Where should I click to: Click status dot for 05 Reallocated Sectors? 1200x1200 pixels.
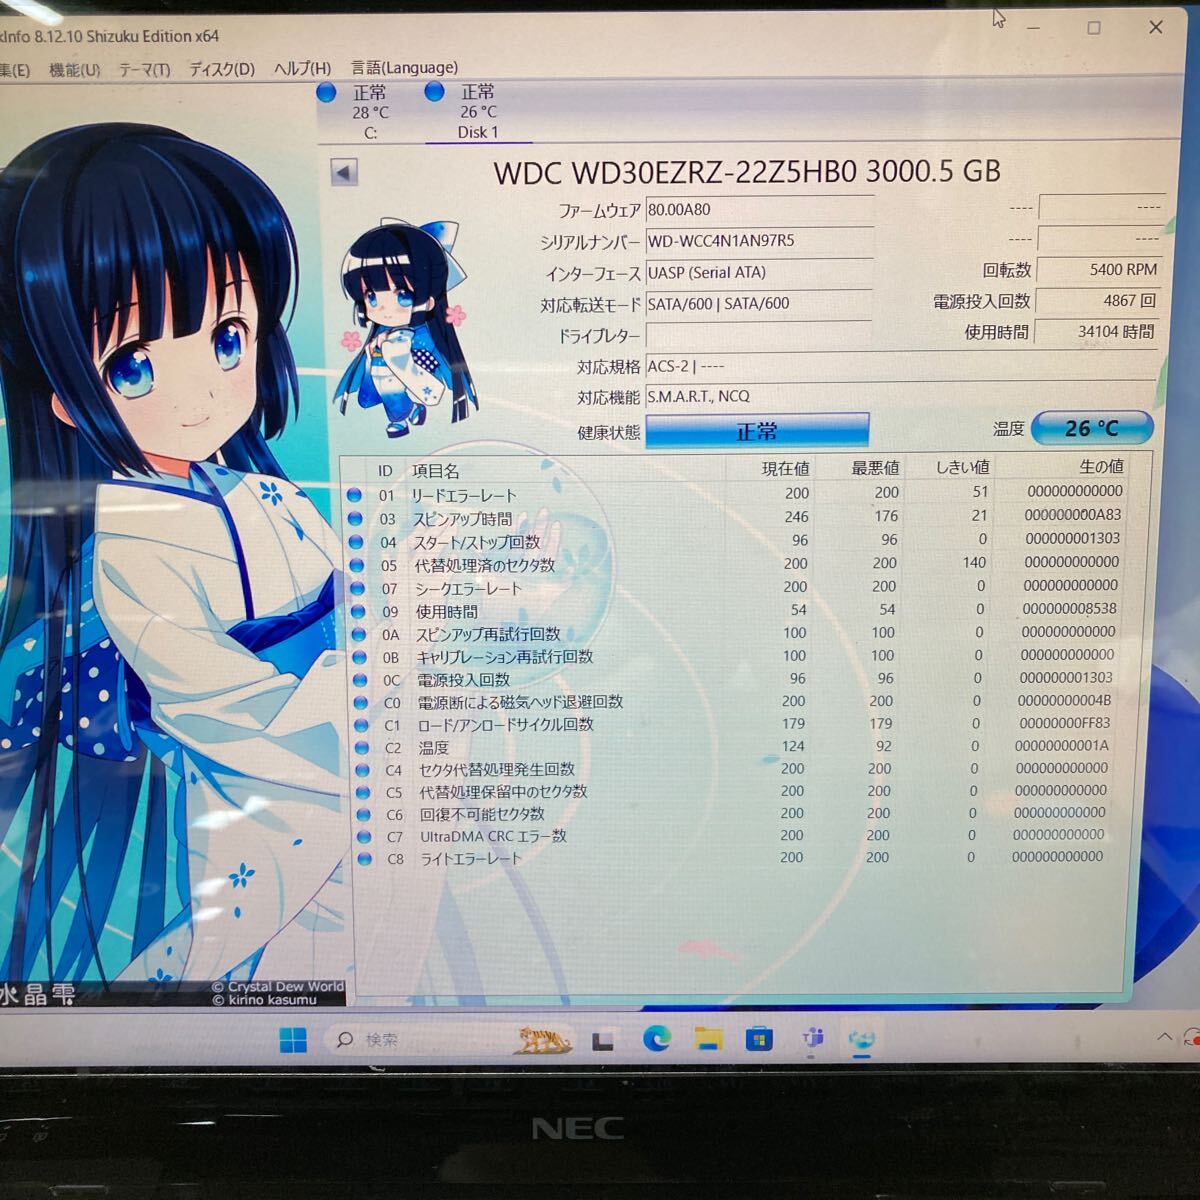pyautogui.click(x=357, y=565)
